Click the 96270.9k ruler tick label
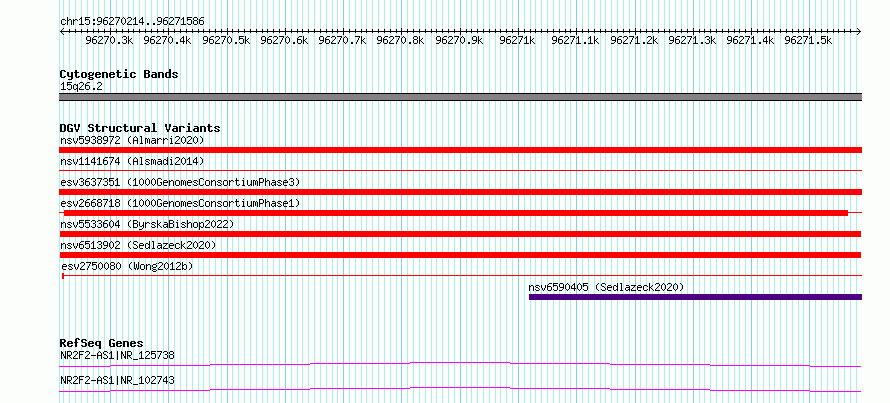The height and width of the screenshot is (403, 890). (459, 40)
